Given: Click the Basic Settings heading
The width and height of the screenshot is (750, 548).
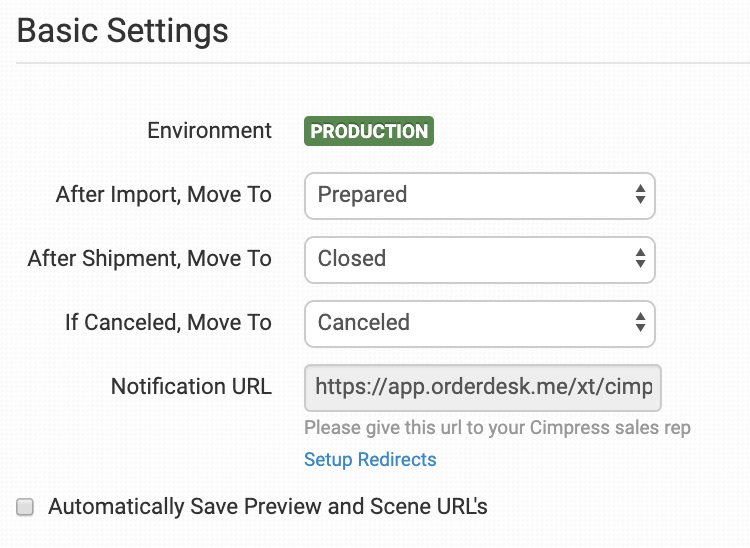Looking at the screenshot, I should (123, 31).
